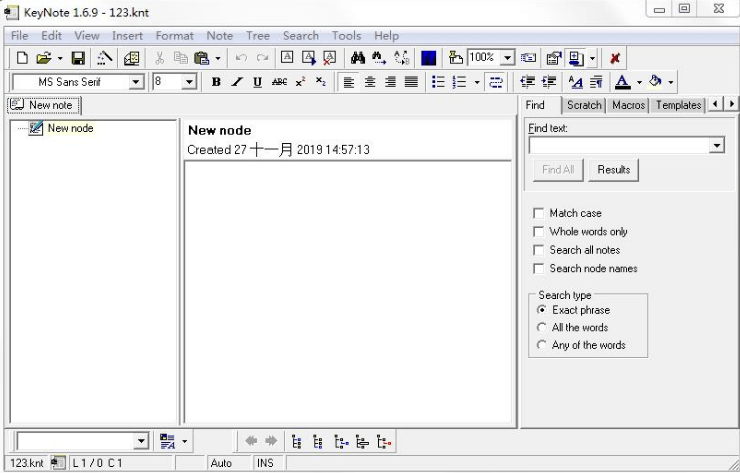Viewport: 740px width, 473px height.
Task: Click the copy icon in toolbar
Action: click(181, 58)
